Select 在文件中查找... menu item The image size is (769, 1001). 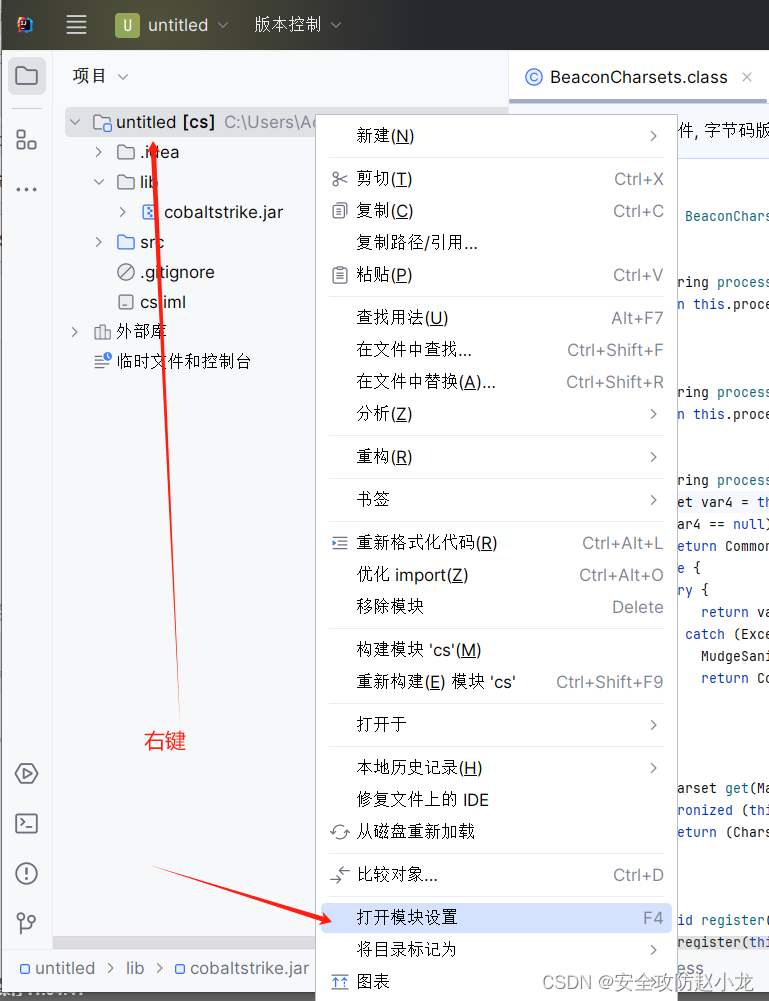pyautogui.click(x=496, y=350)
